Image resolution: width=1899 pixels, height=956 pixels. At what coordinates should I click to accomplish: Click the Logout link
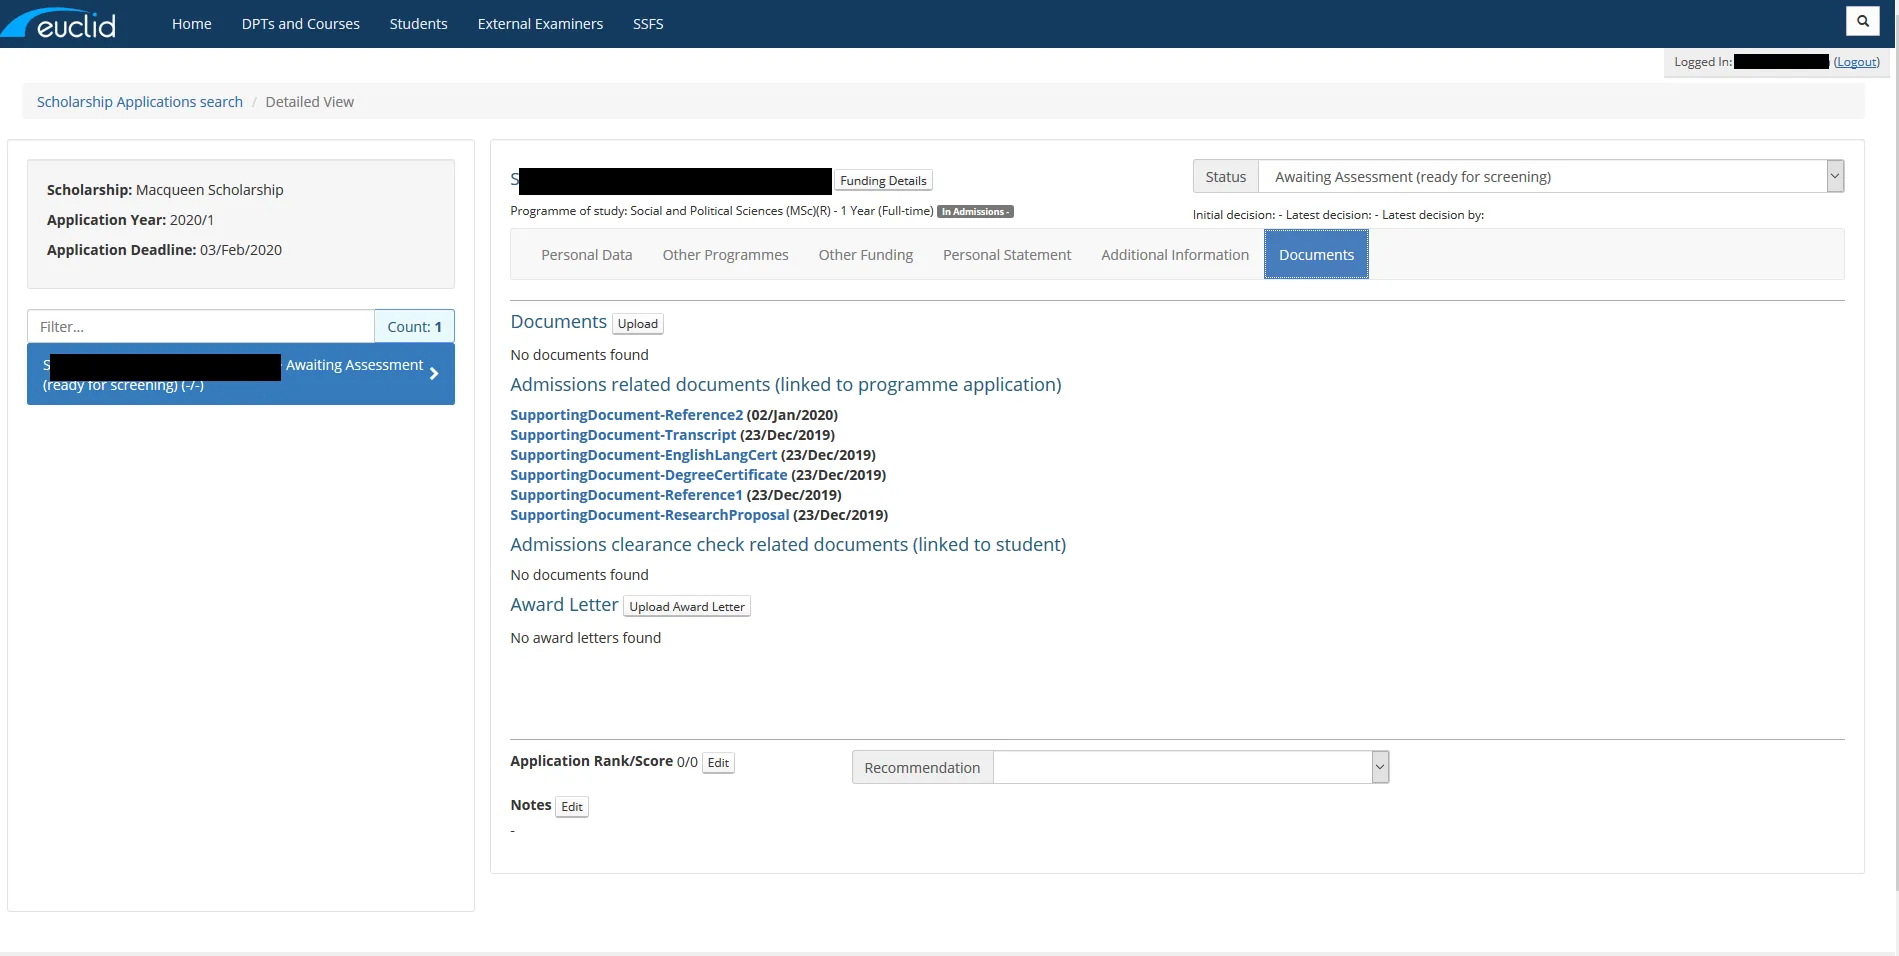tap(1856, 62)
